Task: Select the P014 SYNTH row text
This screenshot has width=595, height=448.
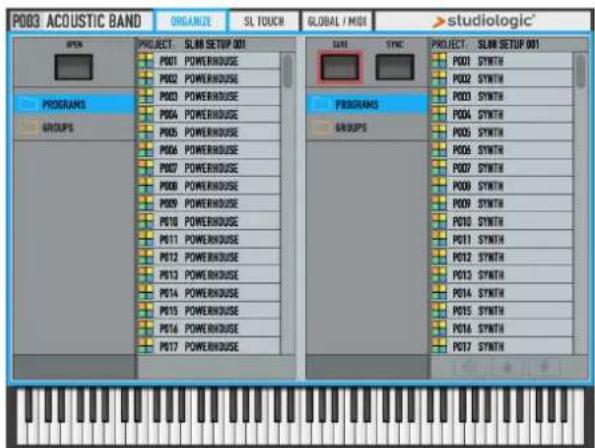Action: 478,293
